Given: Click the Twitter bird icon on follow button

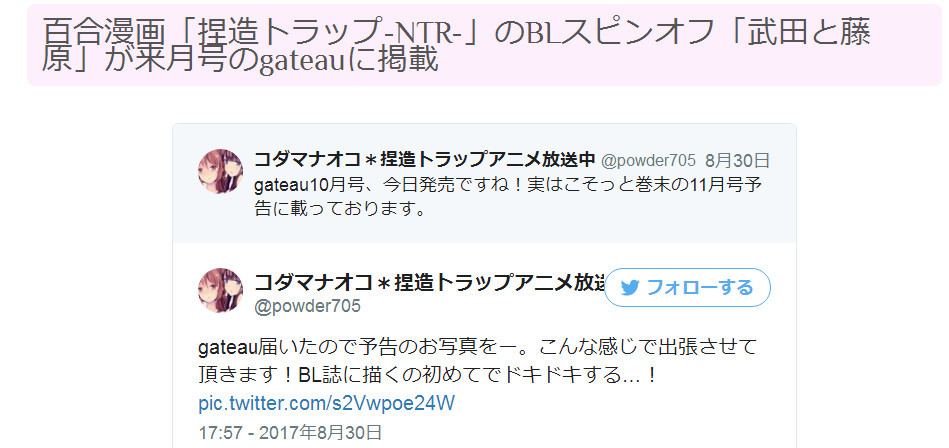Looking at the screenshot, I should pyautogui.click(x=630, y=287).
